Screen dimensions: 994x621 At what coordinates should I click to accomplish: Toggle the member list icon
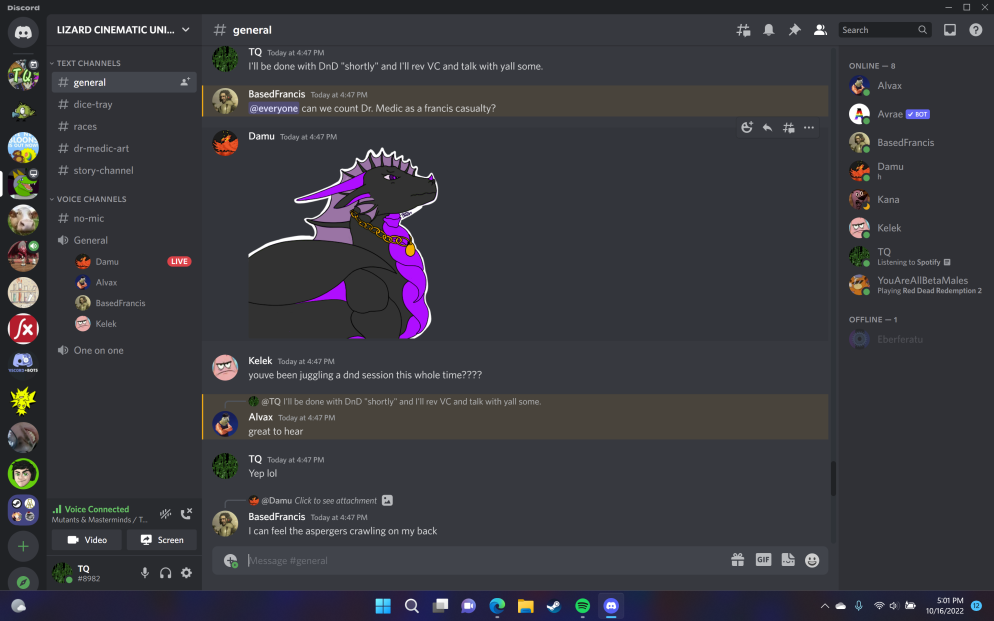coord(820,30)
